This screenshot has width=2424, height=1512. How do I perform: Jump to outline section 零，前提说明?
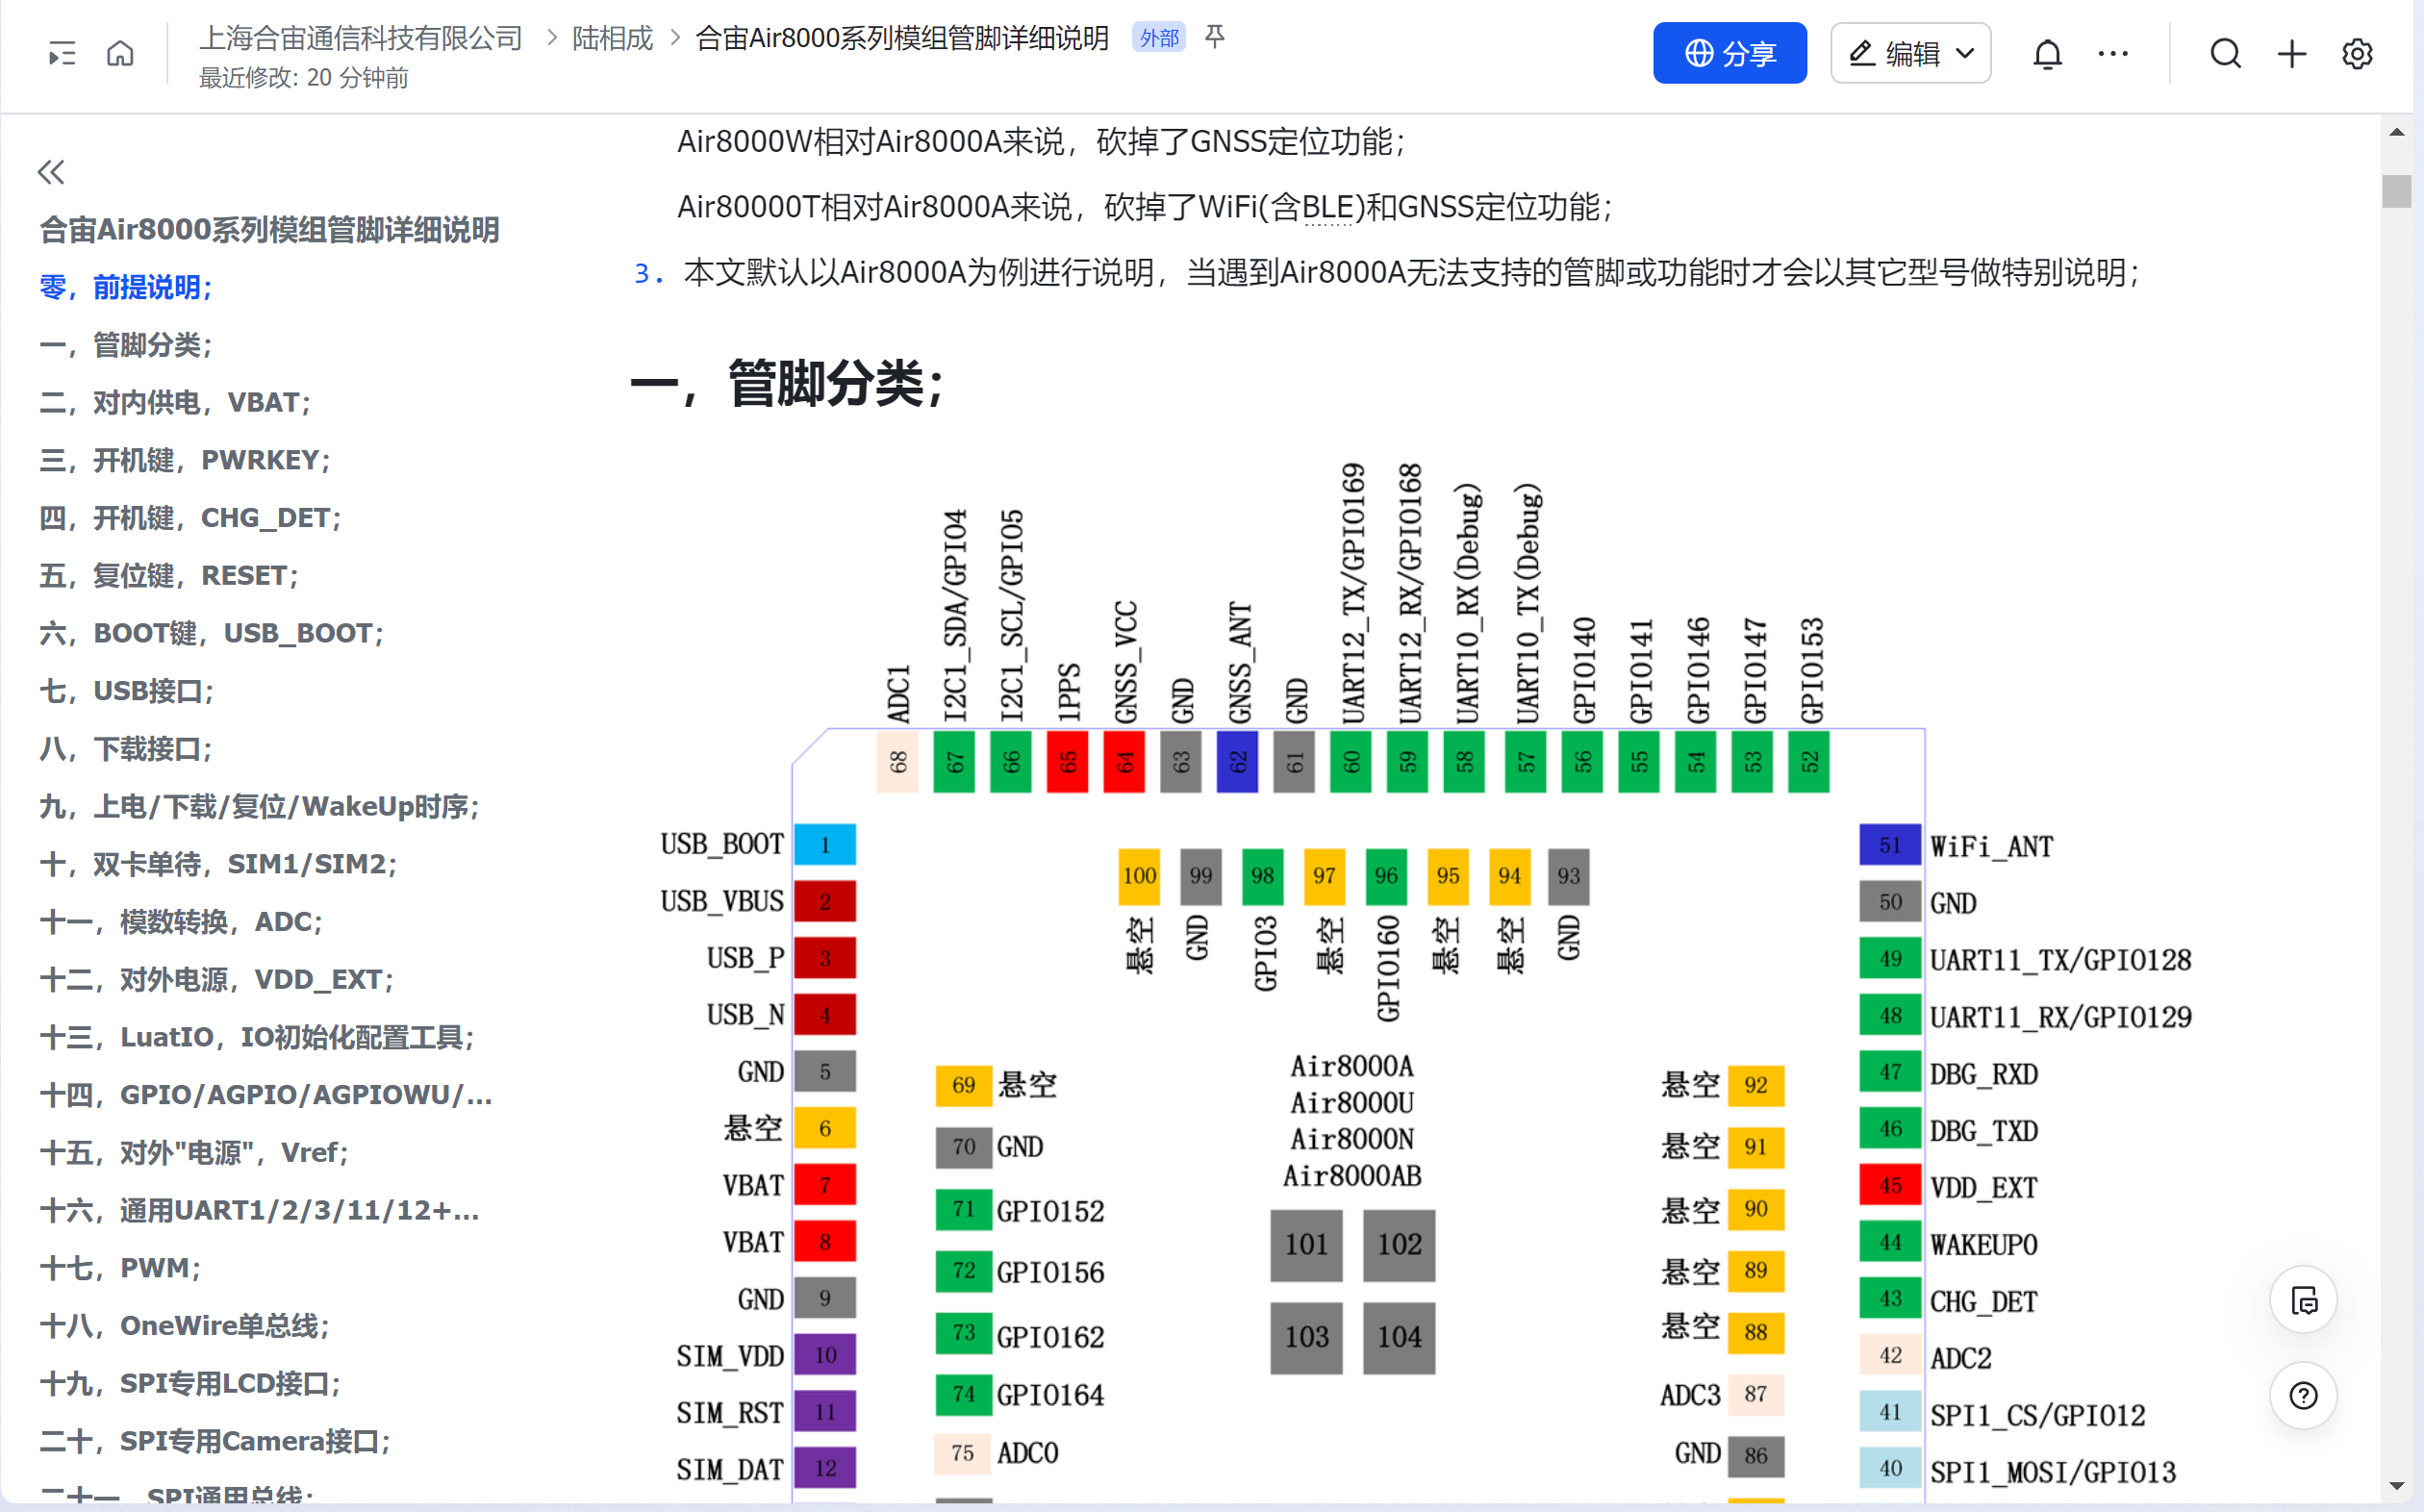pyautogui.click(x=126, y=288)
